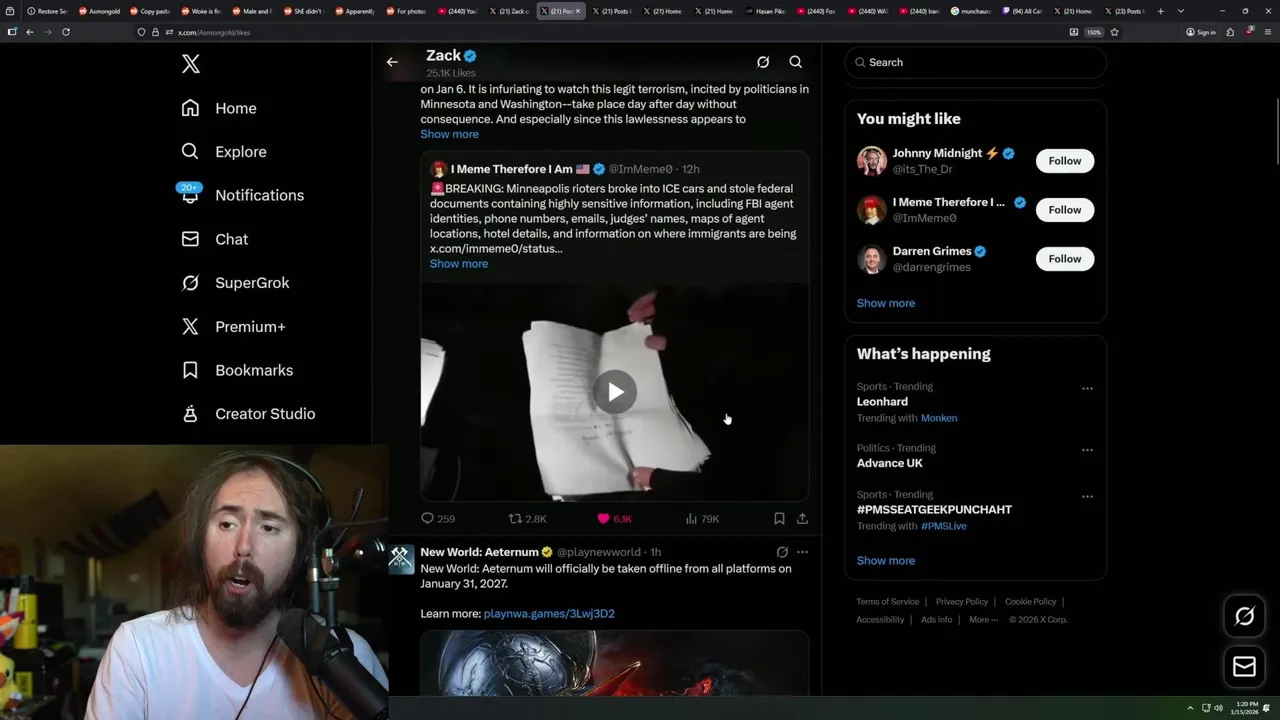This screenshot has height=720, width=1280.
Task: Open more options for #PMSSEATGEEKPUNCHAHT trend
Action: (x=1087, y=496)
